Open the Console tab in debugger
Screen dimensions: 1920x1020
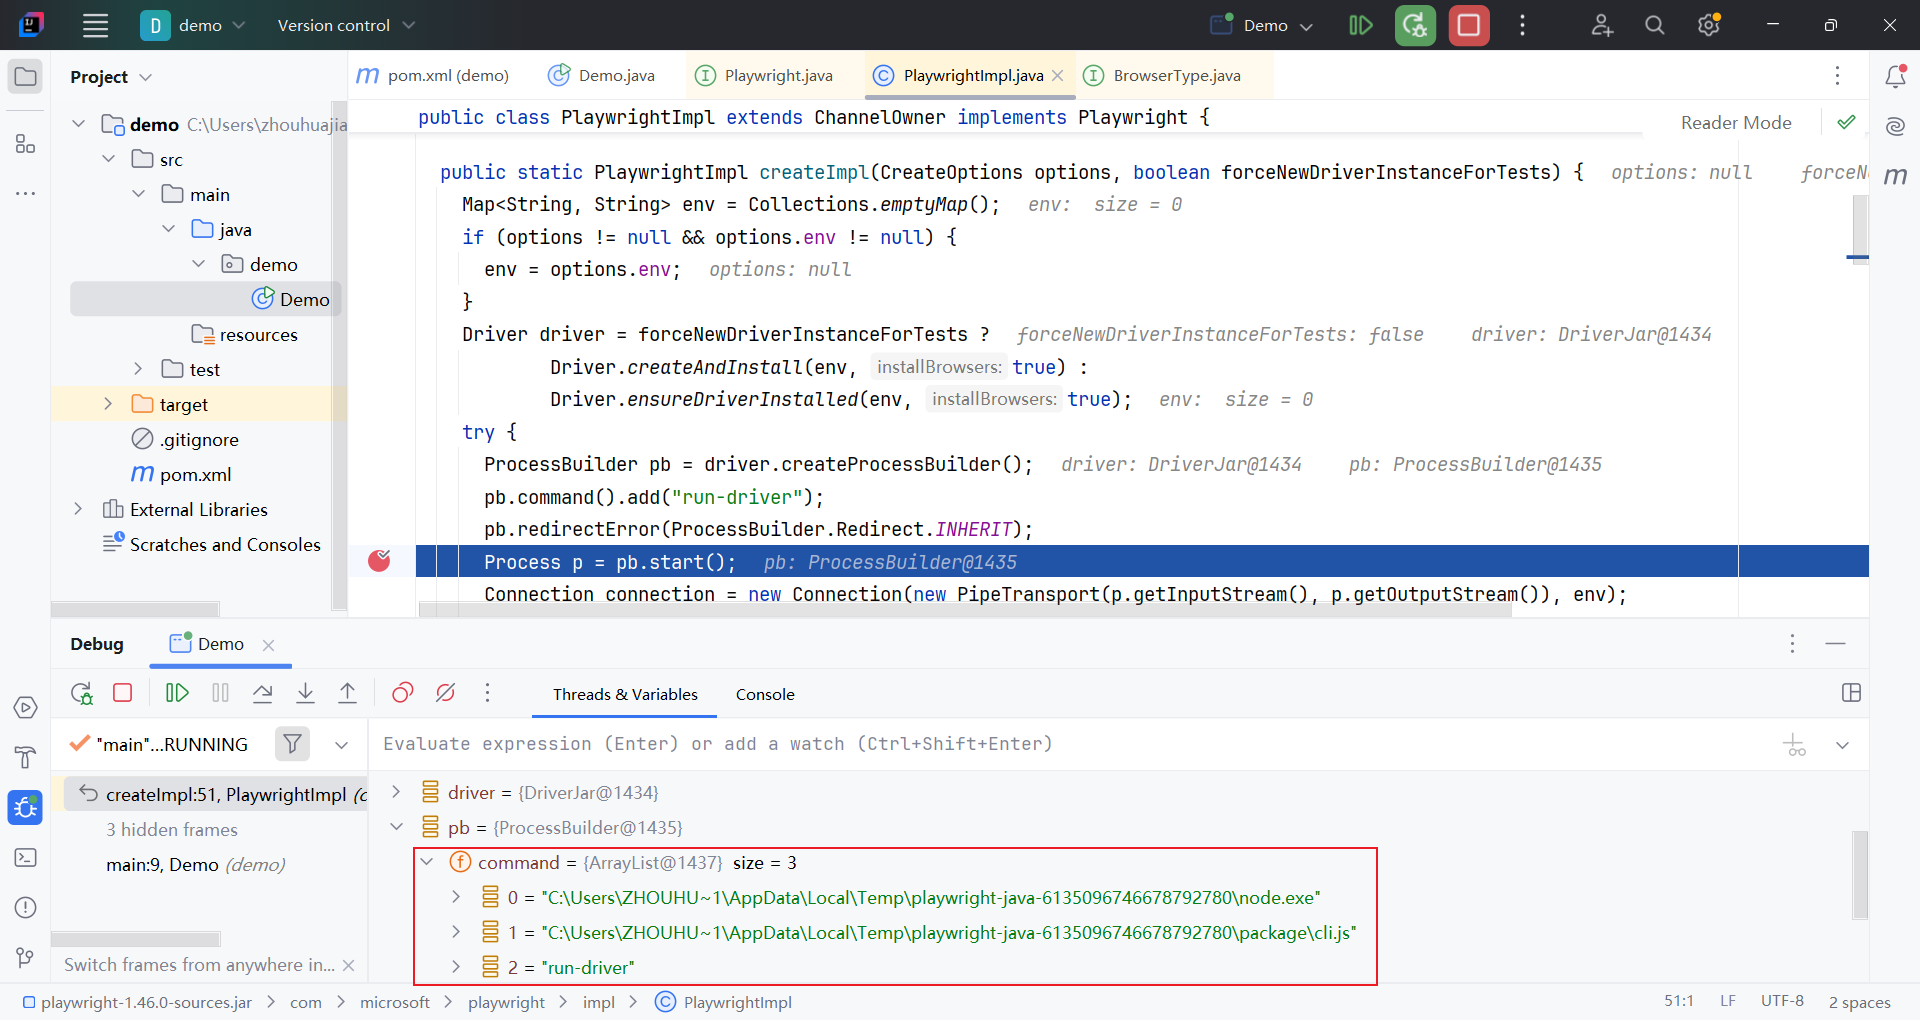tap(765, 694)
